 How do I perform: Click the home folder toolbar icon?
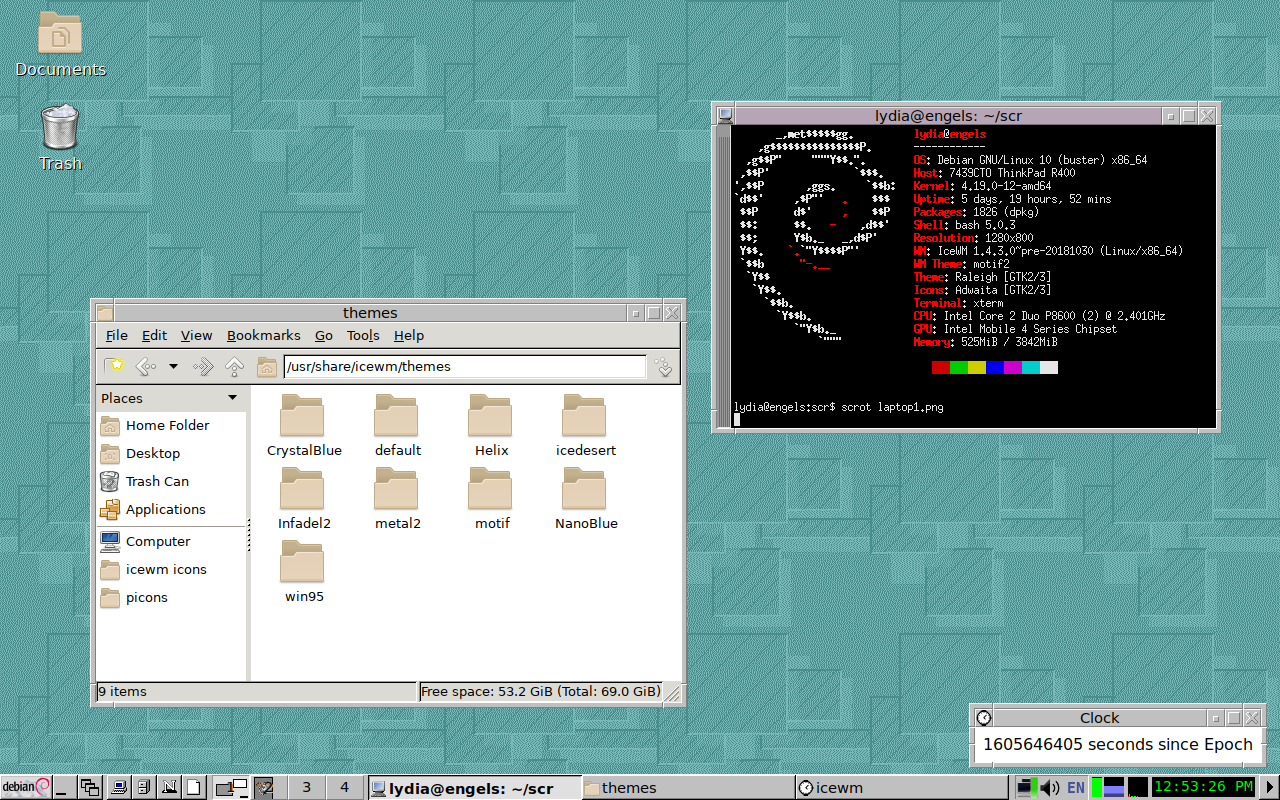(x=266, y=366)
